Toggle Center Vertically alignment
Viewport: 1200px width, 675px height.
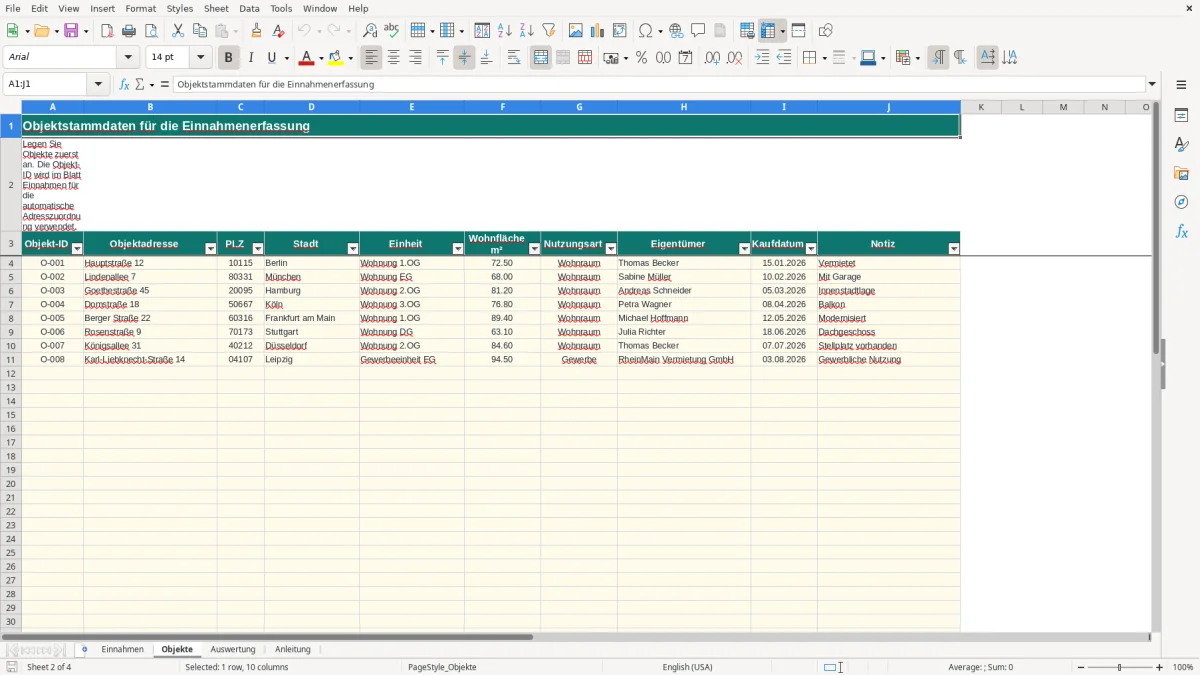464,58
